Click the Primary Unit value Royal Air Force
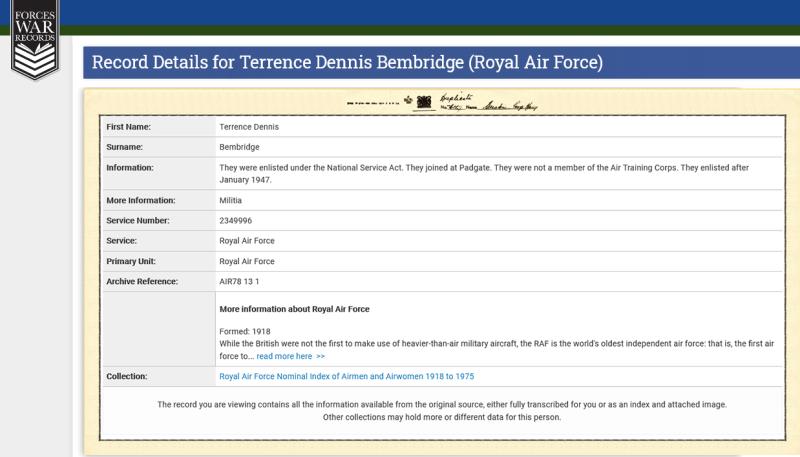Screen dimensions: 800x457 [246, 261]
